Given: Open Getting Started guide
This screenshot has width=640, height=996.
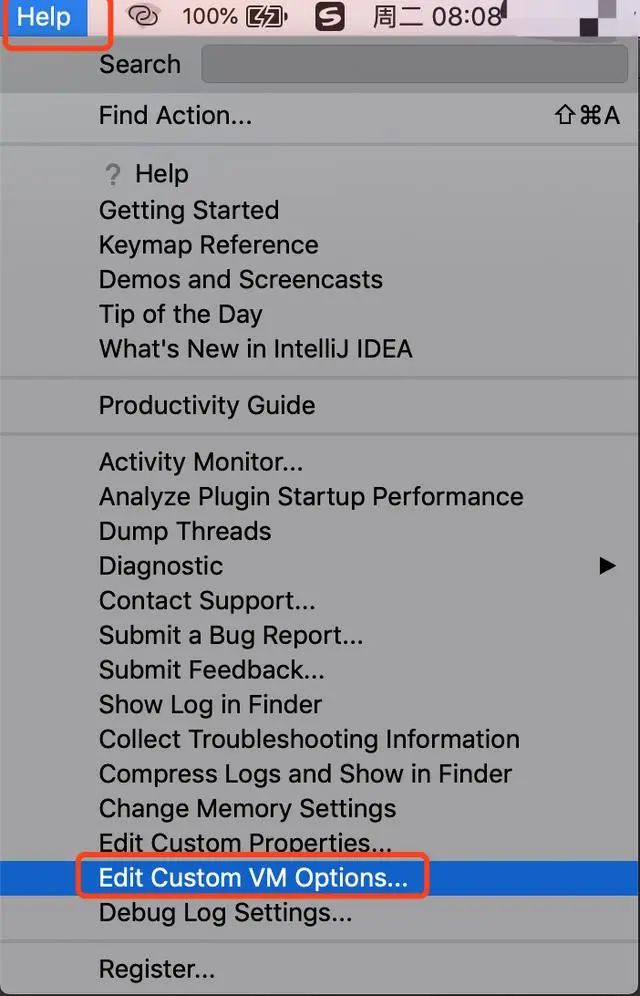Looking at the screenshot, I should click(189, 211).
